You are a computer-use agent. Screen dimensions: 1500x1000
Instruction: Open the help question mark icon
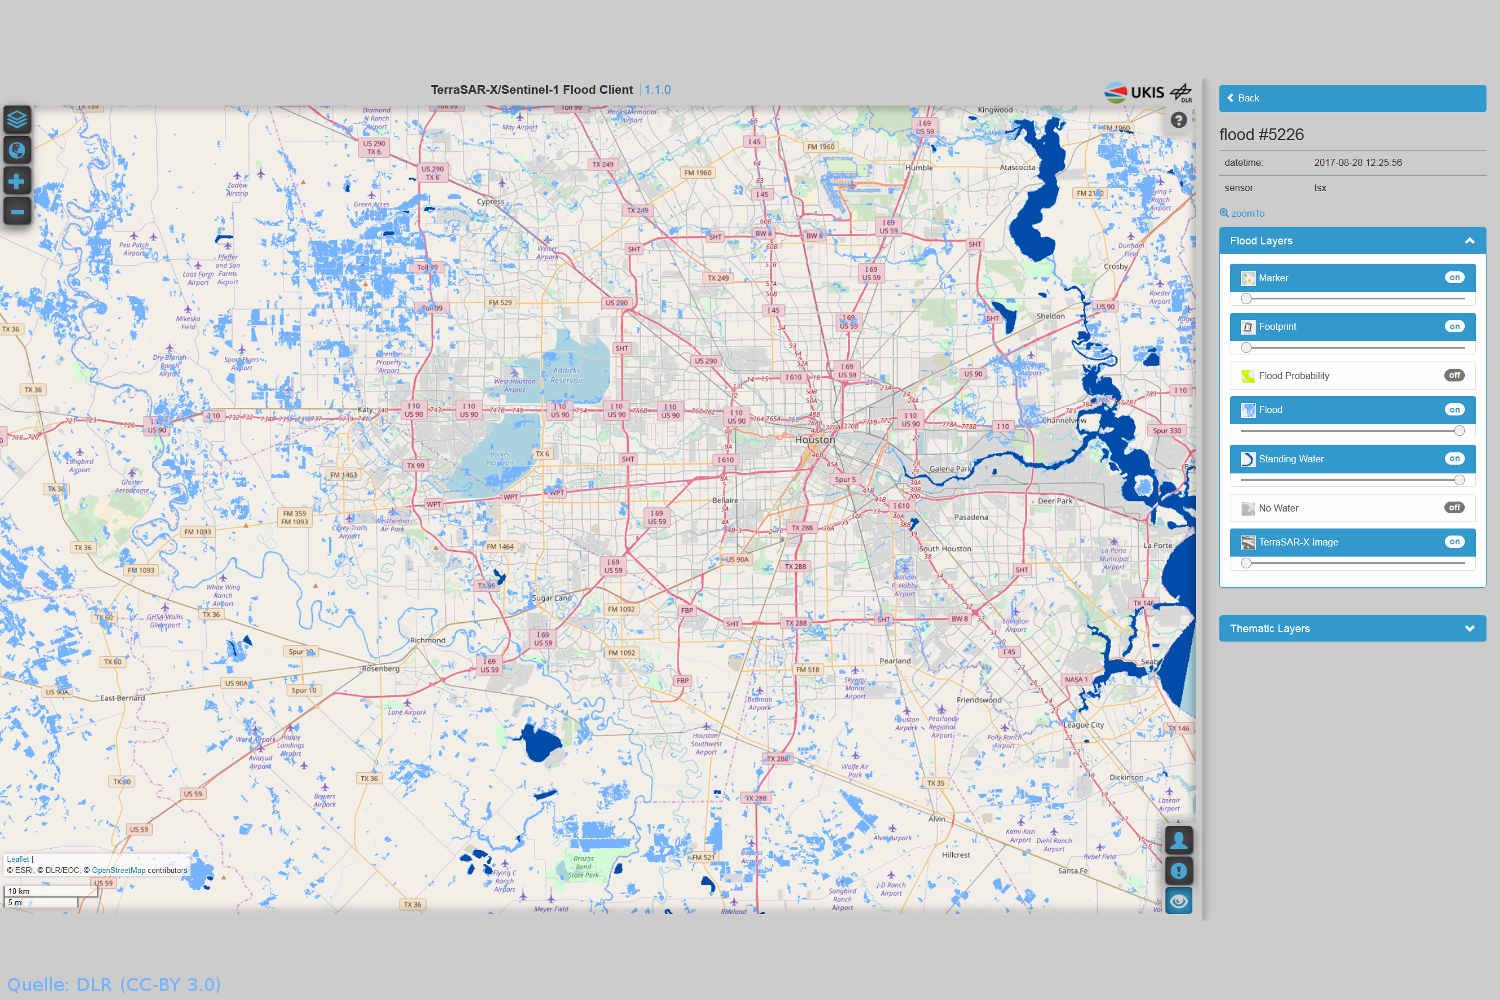pos(1179,120)
